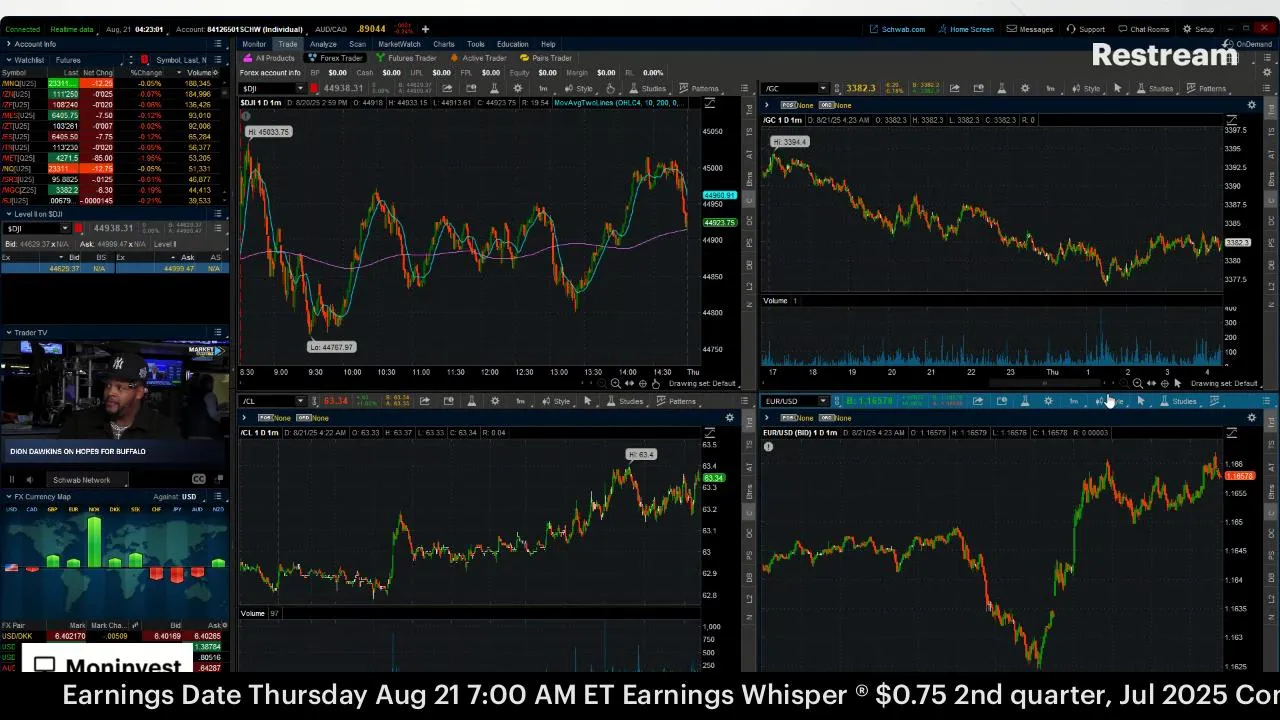This screenshot has width=1280, height=720.
Task: Add a new quote with the plus icon
Action: [x=425, y=29]
